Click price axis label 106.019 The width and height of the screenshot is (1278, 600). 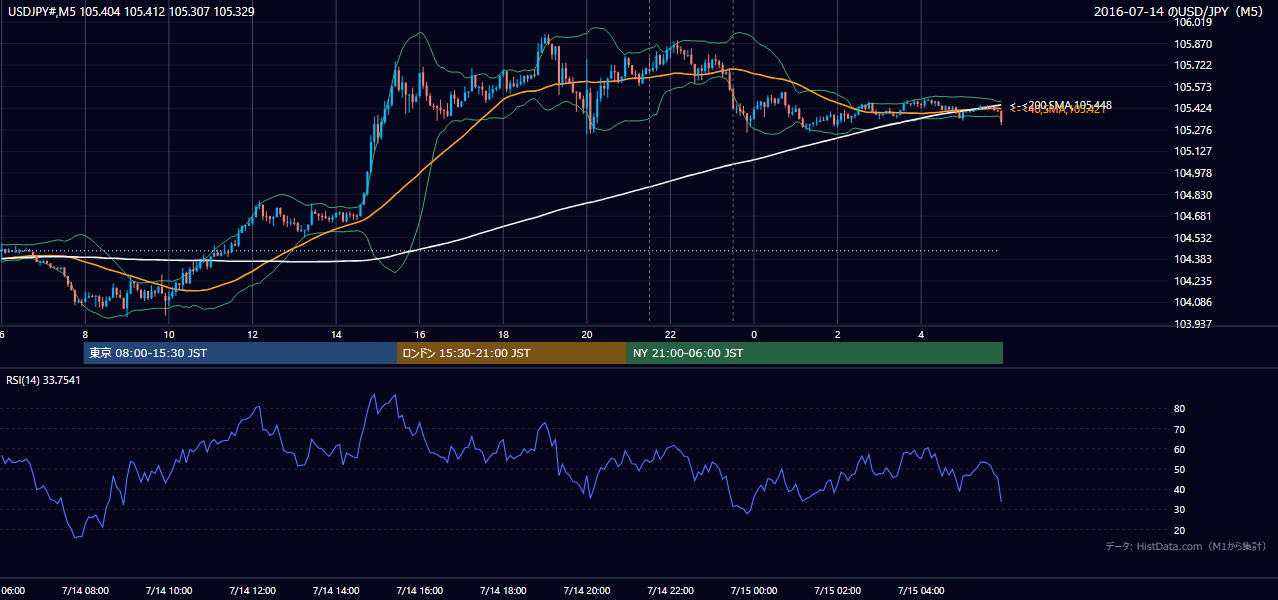pyautogui.click(x=1193, y=22)
